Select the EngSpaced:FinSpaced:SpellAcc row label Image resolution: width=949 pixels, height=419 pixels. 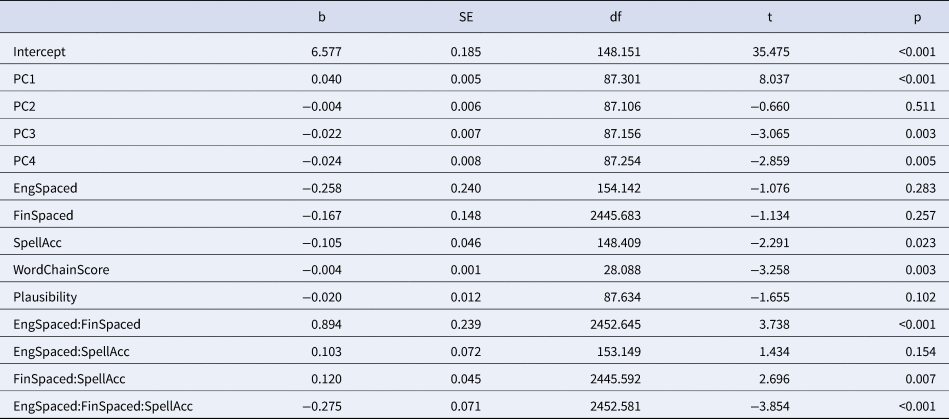[x=103, y=406]
